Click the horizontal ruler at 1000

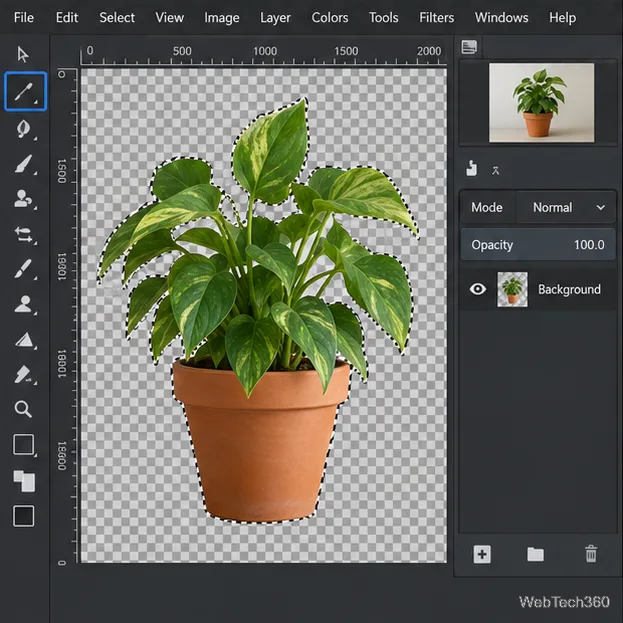click(x=265, y=51)
